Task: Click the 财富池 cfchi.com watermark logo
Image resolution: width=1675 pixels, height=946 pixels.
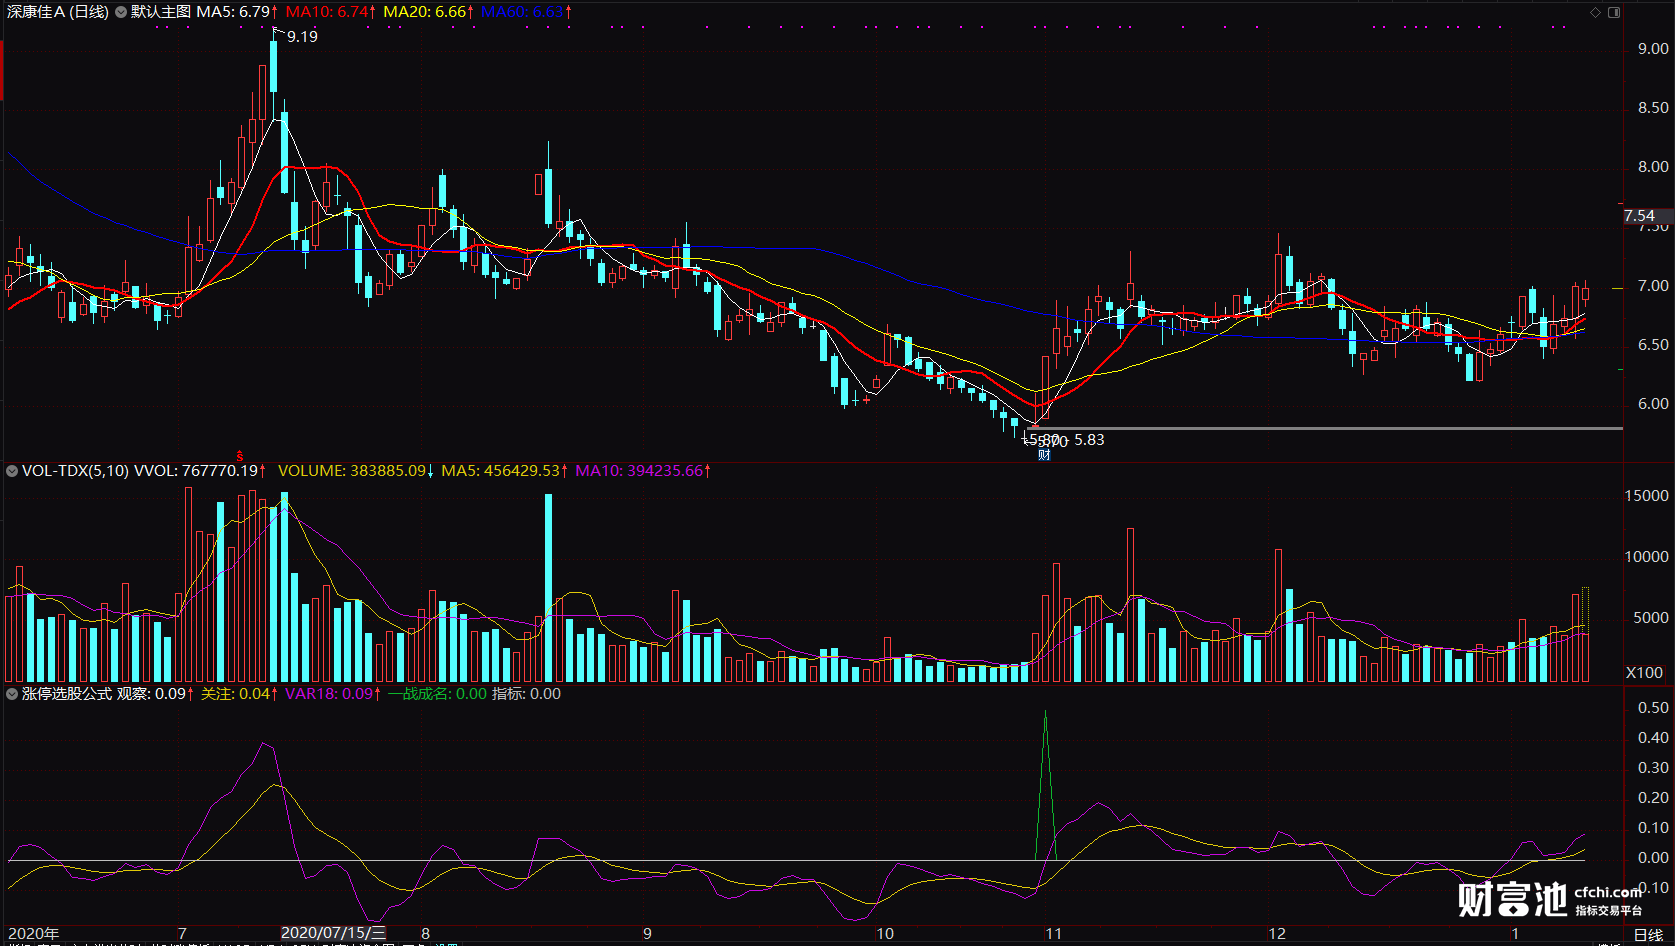Action: (x=1549, y=899)
